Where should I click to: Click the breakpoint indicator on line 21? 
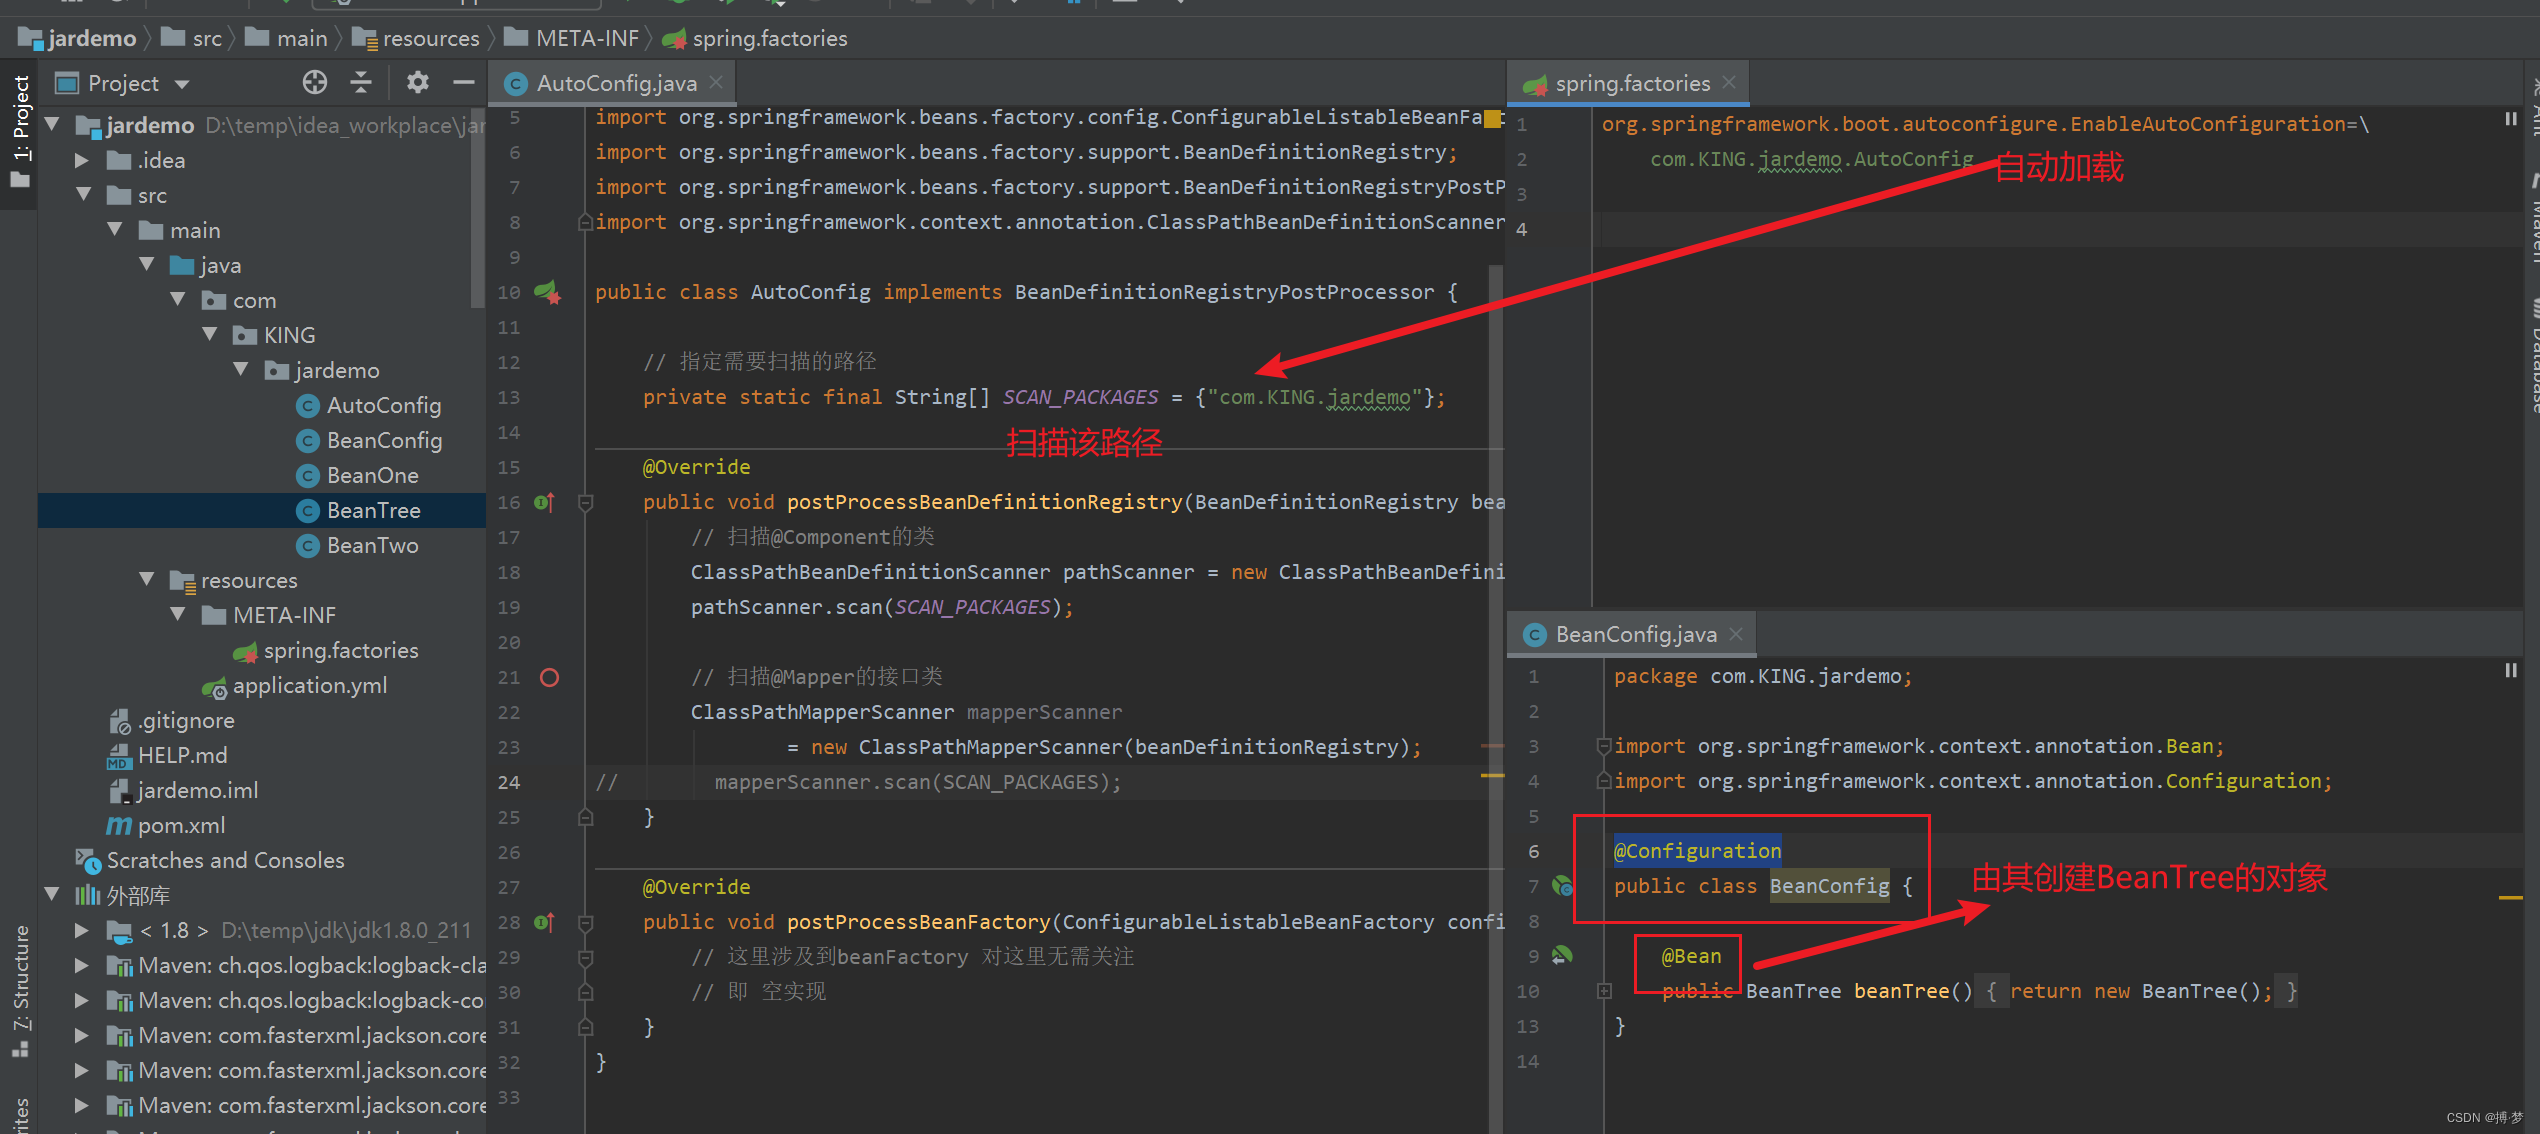tap(549, 677)
